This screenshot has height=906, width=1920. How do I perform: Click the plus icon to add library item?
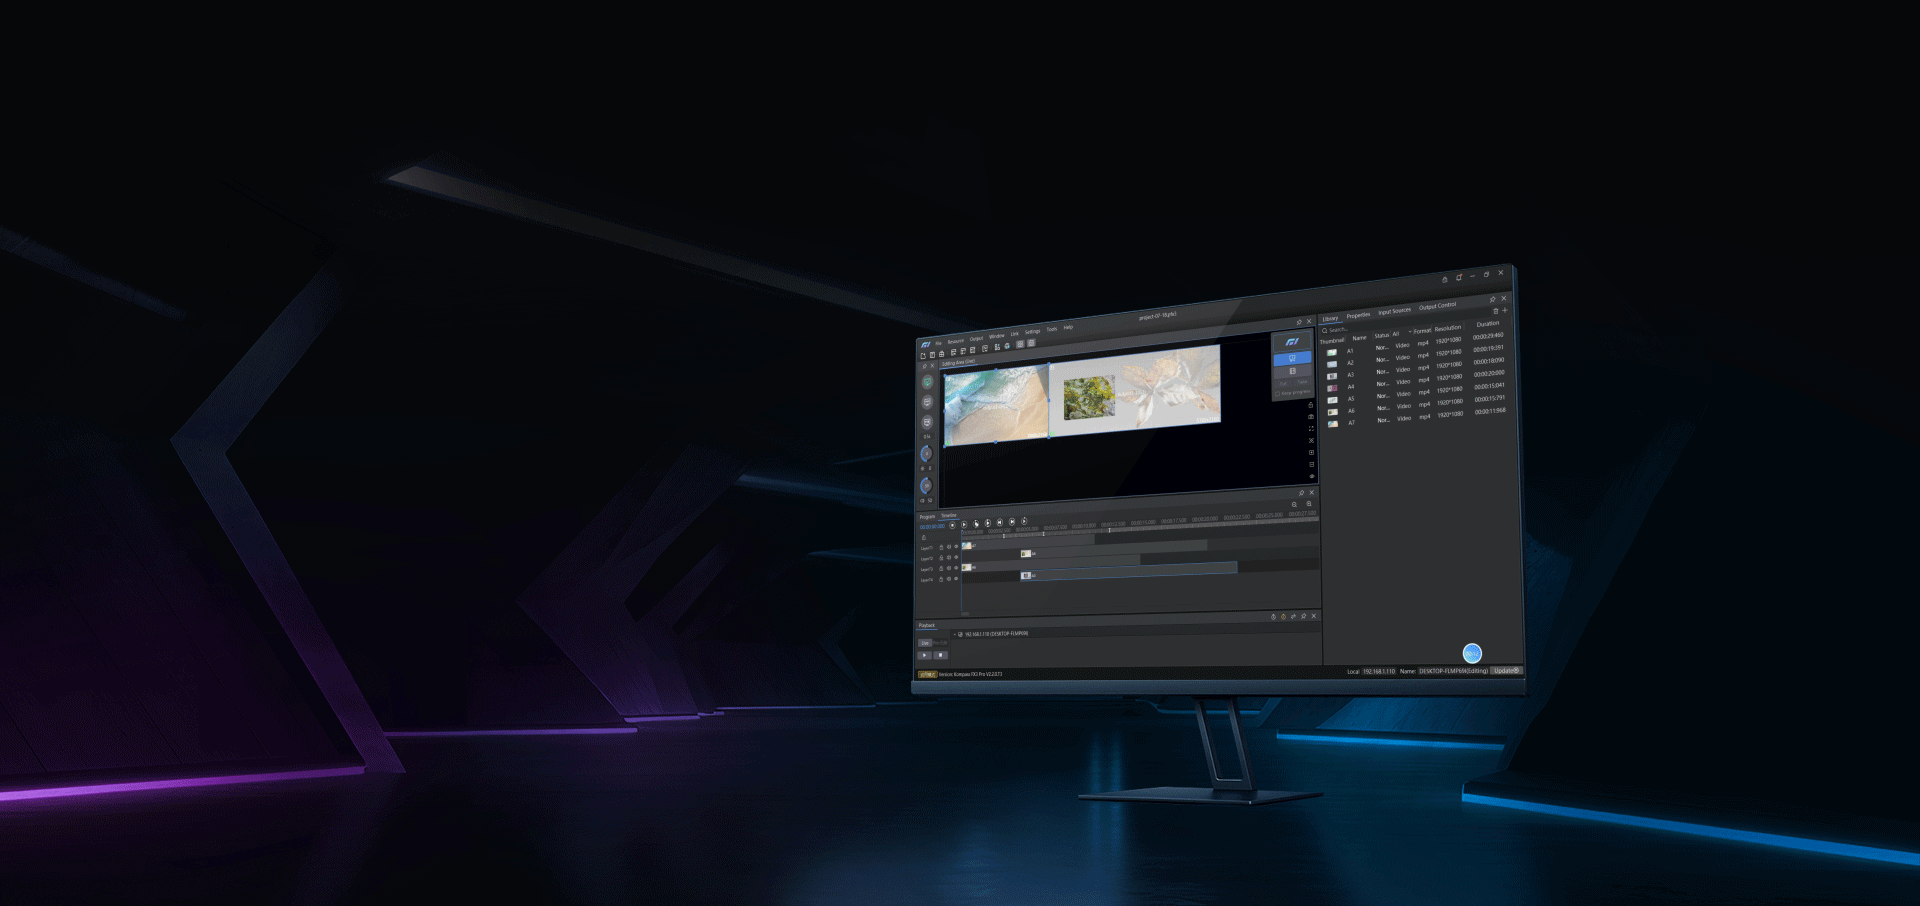coord(1505,310)
